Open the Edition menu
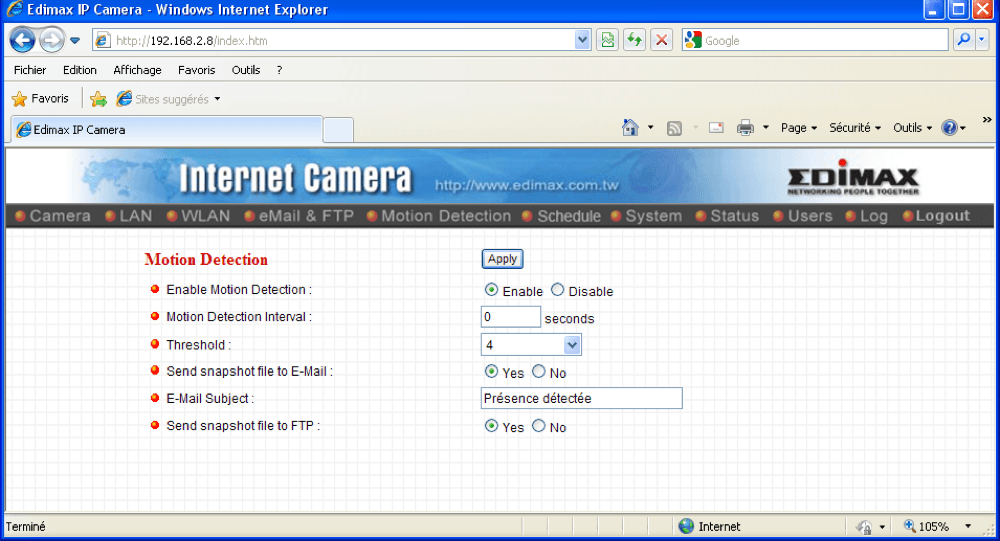This screenshot has height=541, width=1000. pos(80,70)
